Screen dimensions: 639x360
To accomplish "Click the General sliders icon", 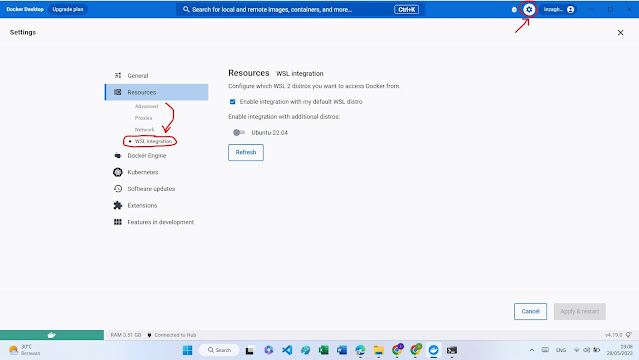I will pos(118,75).
